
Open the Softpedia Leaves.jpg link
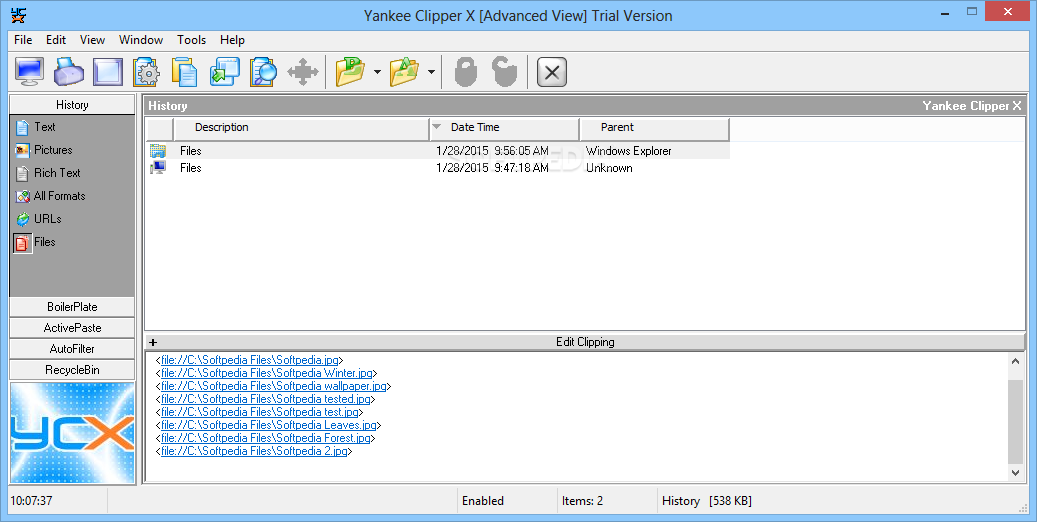269,425
